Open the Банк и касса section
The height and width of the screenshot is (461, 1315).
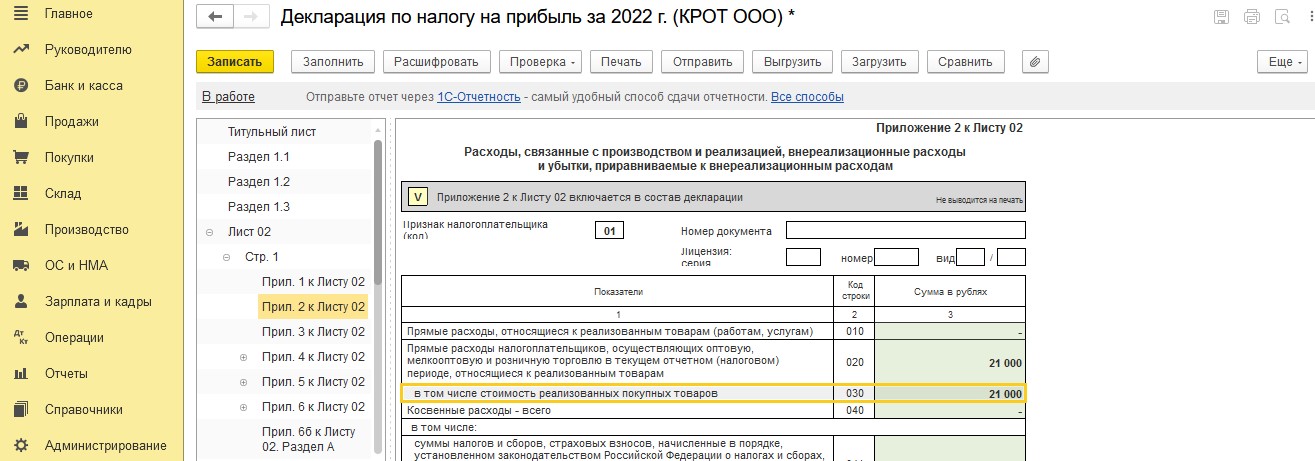84,85
